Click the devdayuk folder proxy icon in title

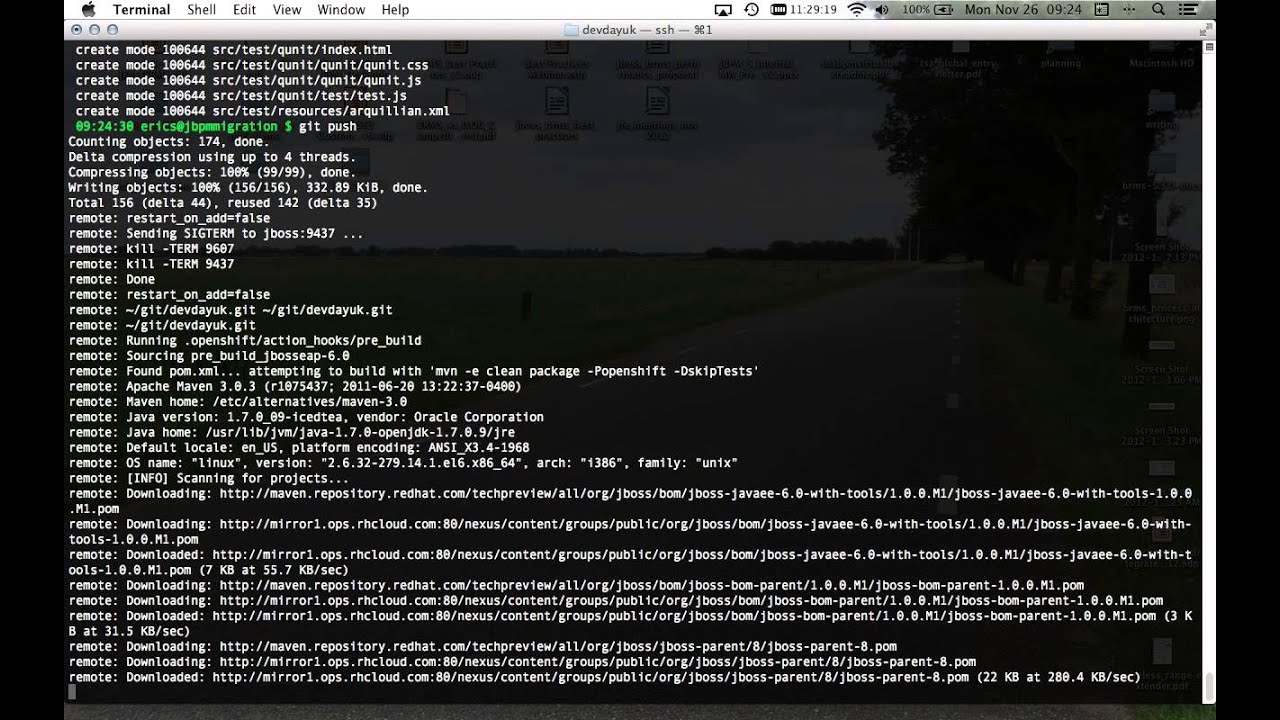coord(572,30)
